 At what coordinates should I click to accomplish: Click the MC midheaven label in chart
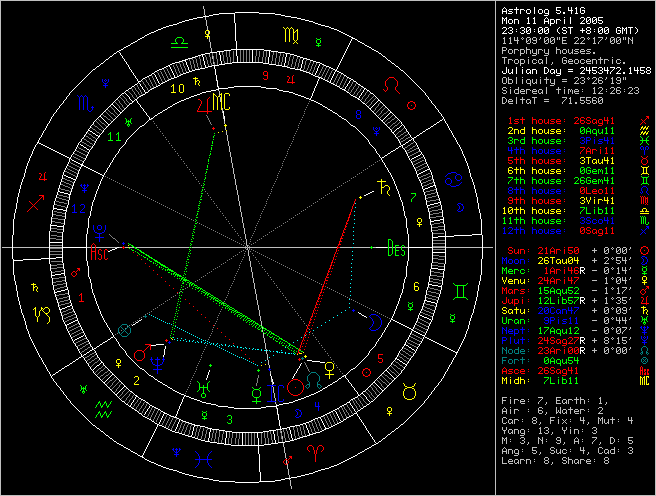tap(222, 102)
